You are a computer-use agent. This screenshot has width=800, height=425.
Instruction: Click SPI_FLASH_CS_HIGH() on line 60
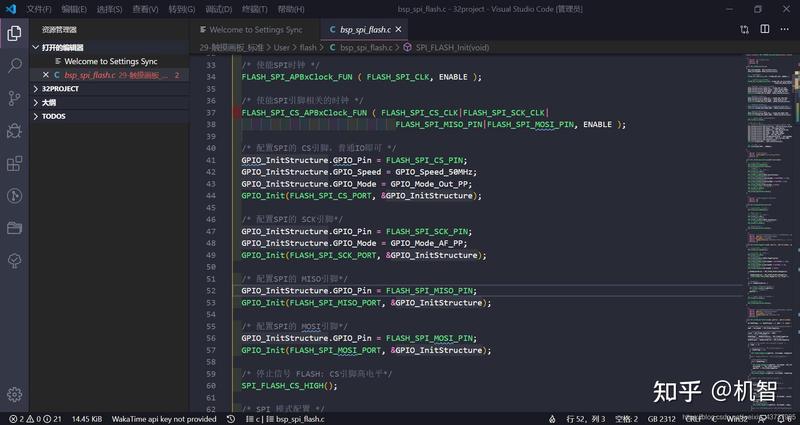[x=289, y=386]
